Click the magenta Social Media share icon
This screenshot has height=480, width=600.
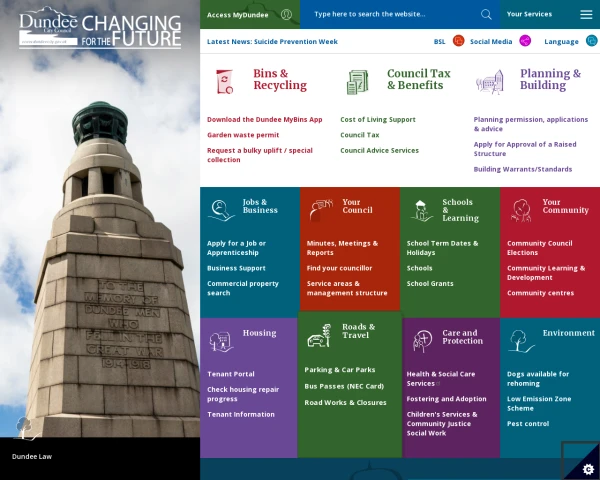525,41
